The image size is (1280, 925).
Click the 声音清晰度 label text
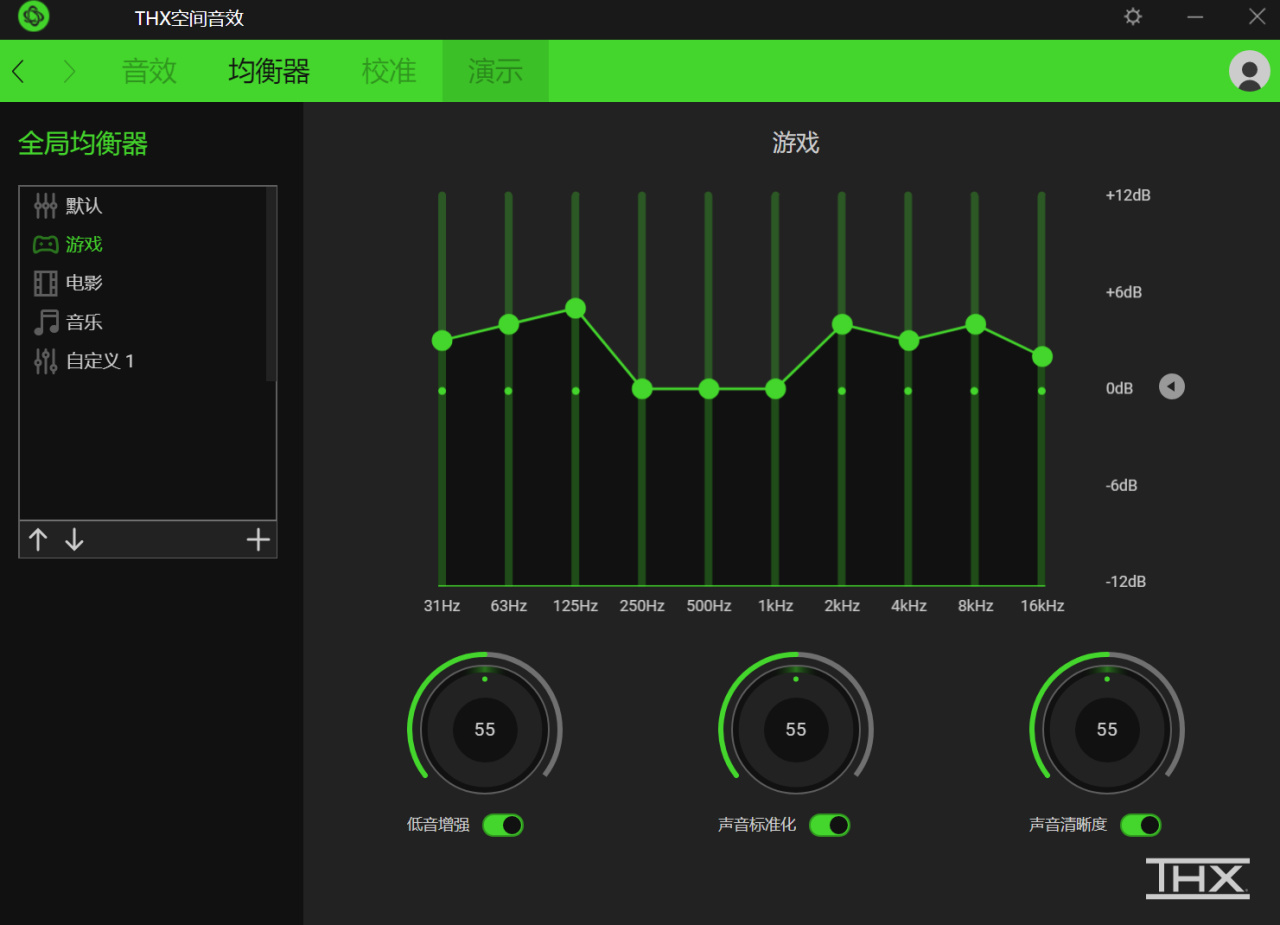[1068, 825]
